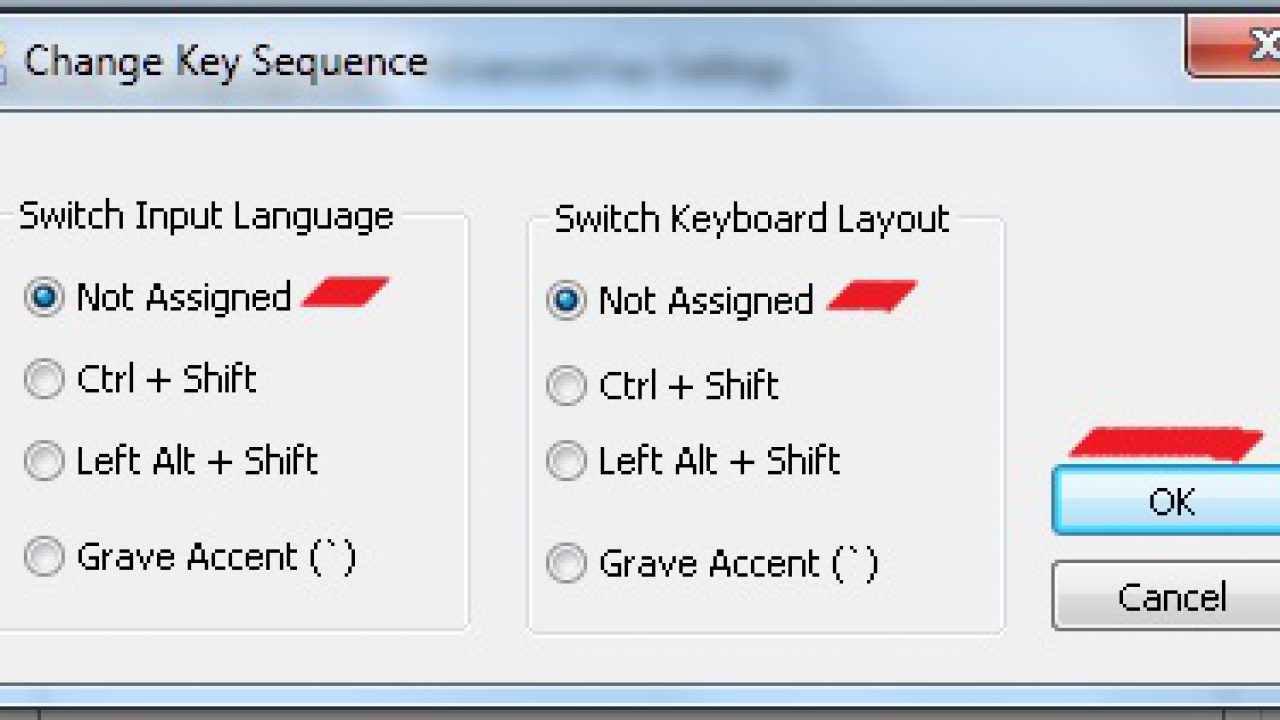The height and width of the screenshot is (720, 1280).
Task: Pick Grave Accent radio under Switch Input Language
Action: [44, 556]
